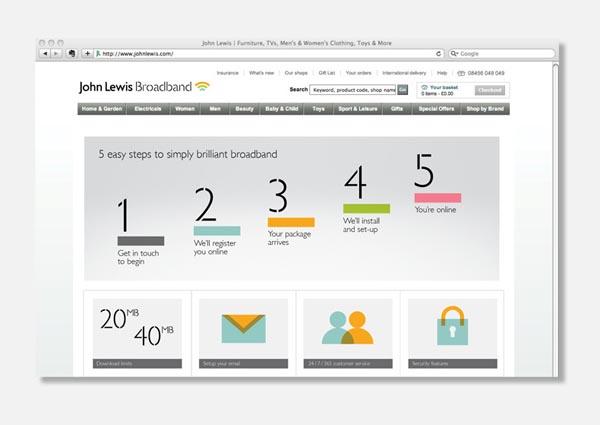Image resolution: width=600 pixels, height=425 pixels.
Task: Click the 24/7/365 customer service label bar
Action: click(x=348, y=363)
